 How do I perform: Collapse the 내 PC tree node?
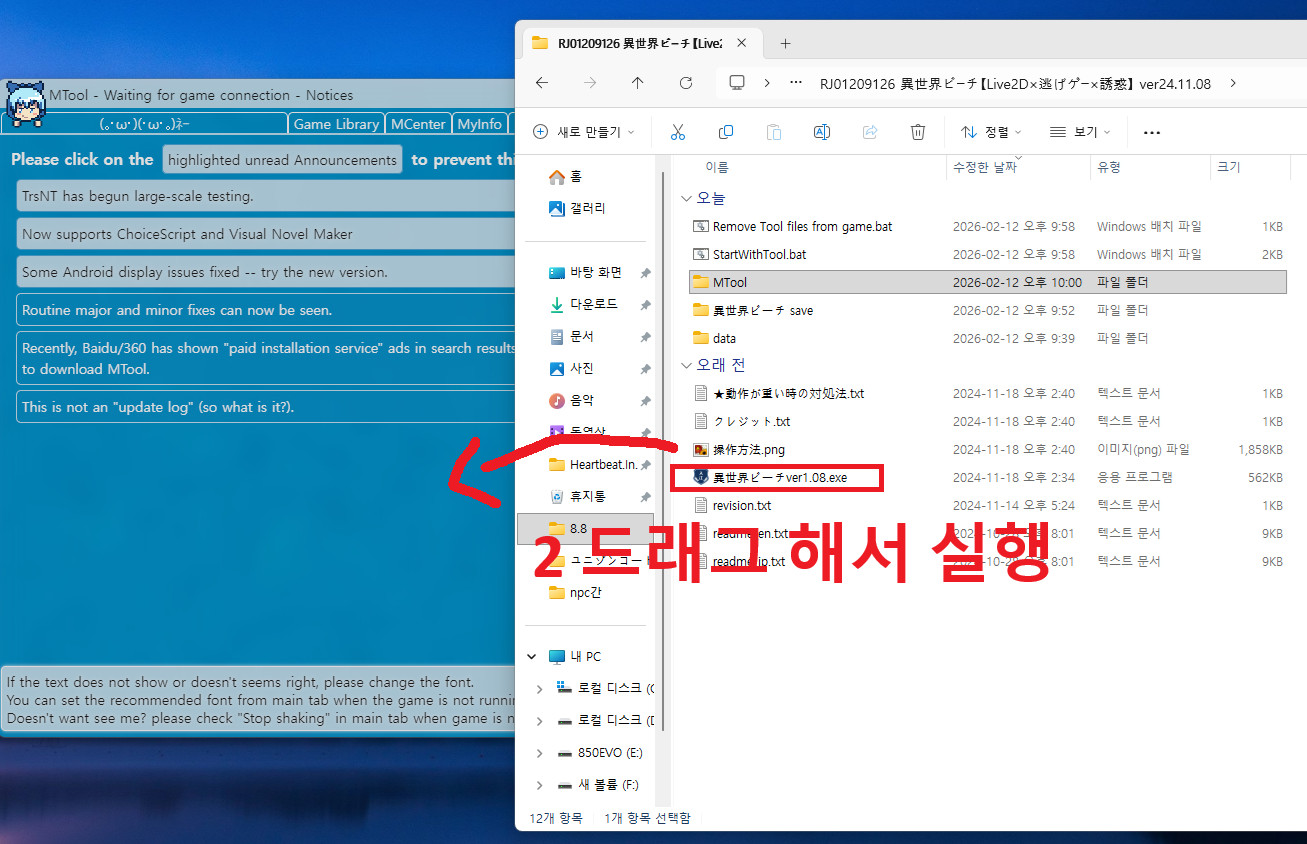(x=532, y=657)
